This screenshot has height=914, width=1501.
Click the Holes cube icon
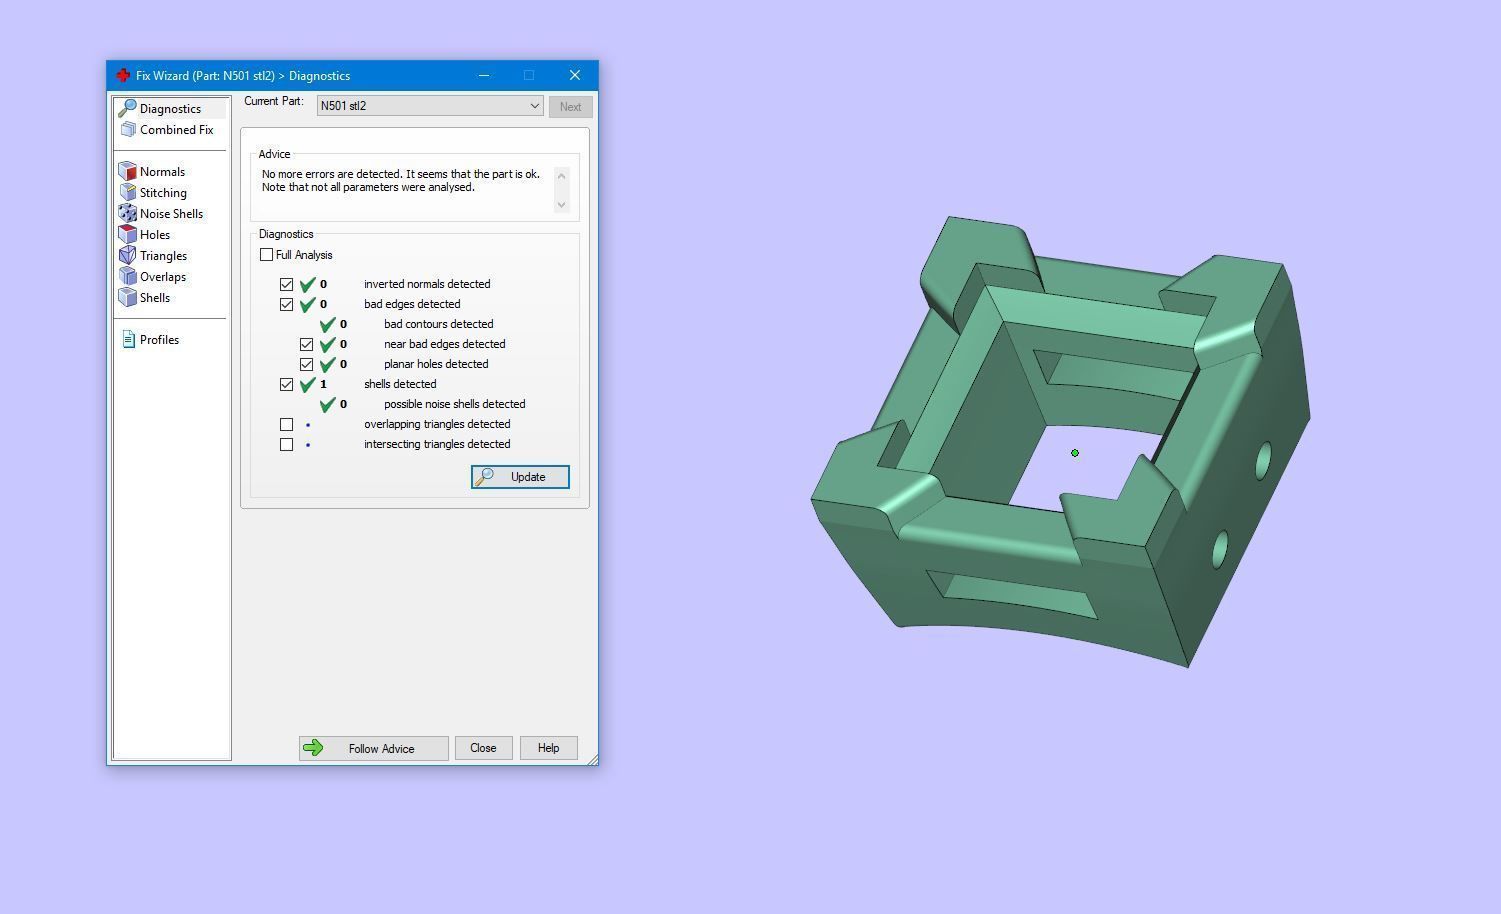[127, 234]
